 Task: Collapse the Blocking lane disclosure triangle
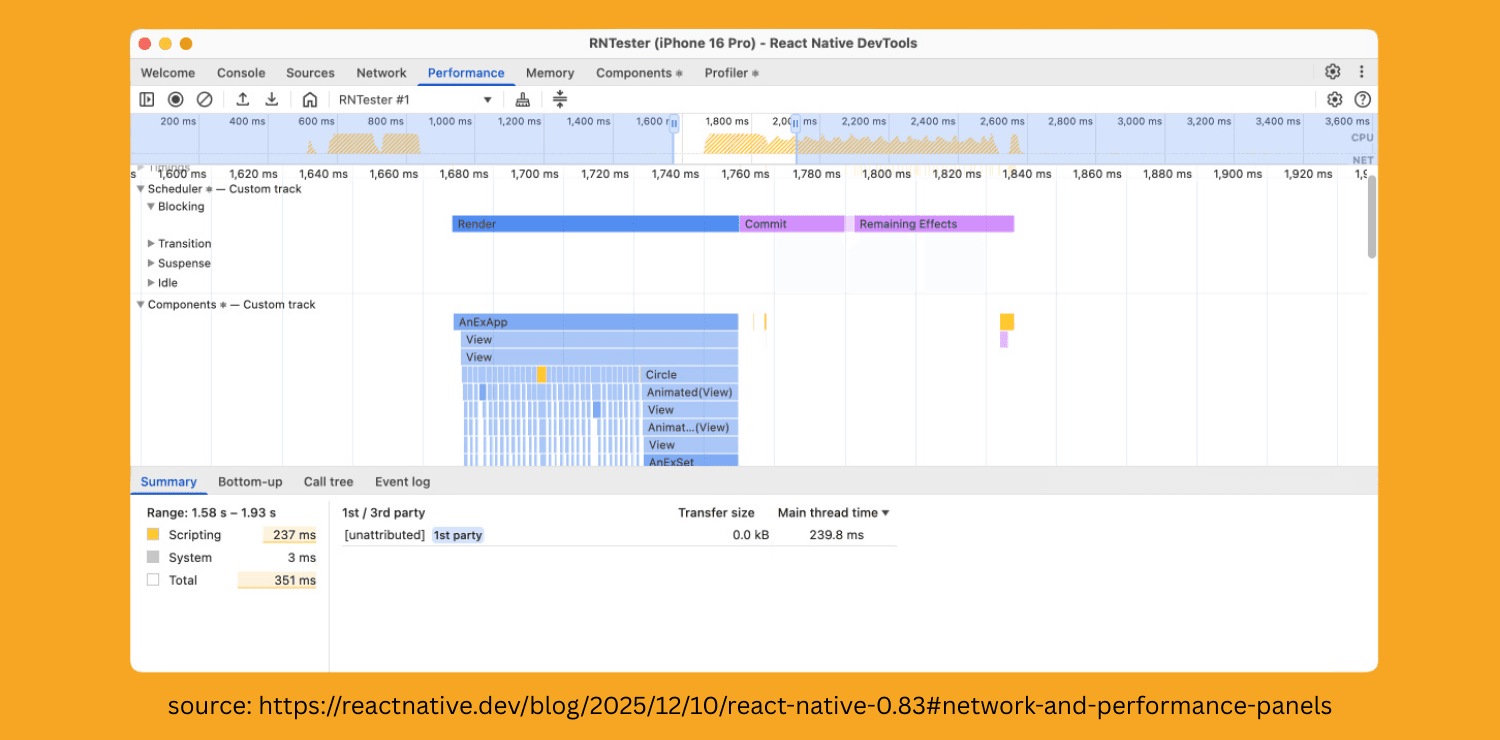(150, 206)
